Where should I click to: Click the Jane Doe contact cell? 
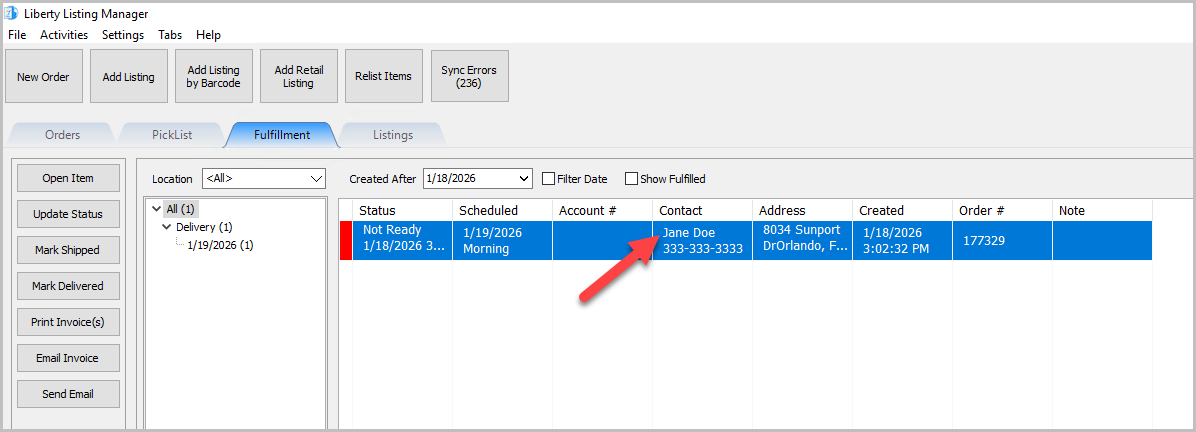point(702,240)
